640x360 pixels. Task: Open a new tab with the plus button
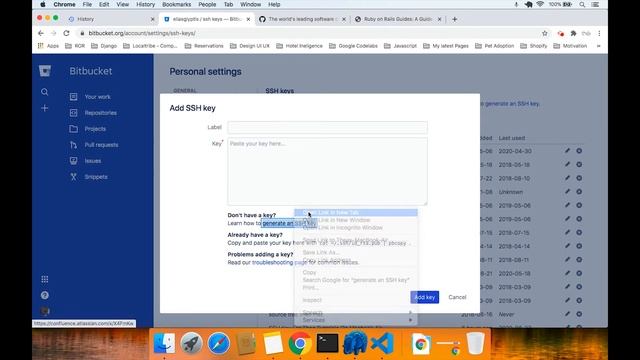pos(454,19)
